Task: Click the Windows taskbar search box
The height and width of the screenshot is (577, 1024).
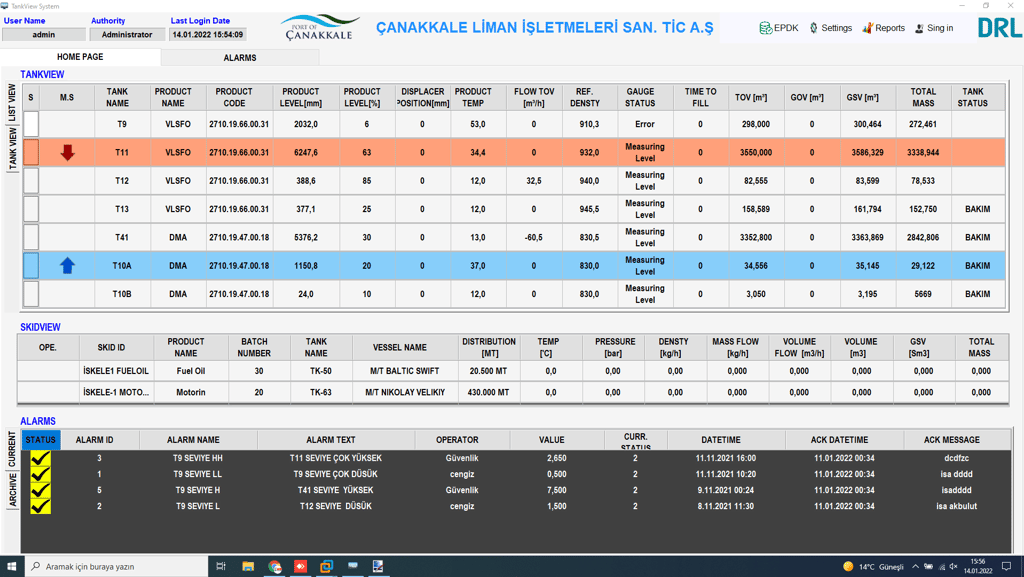Action: tap(116, 566)
